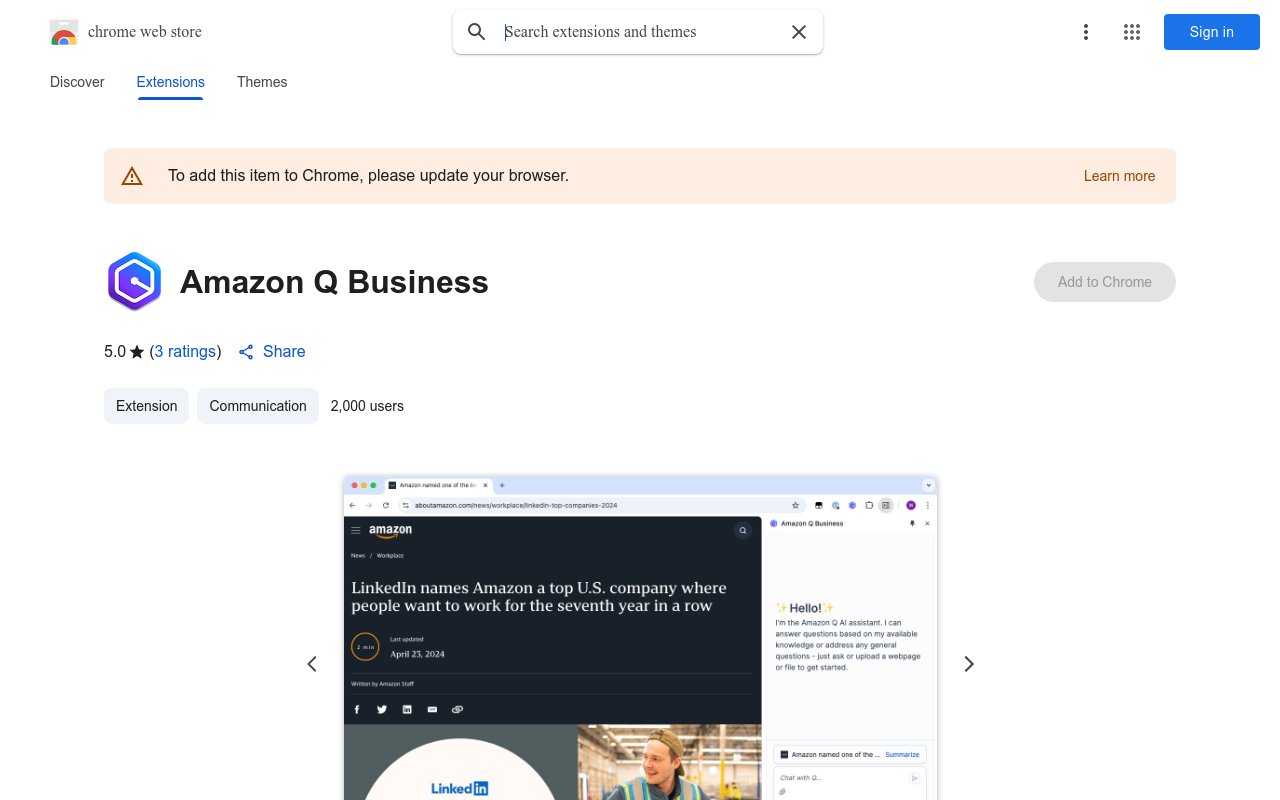Click the search magnifier icon

click(x=477, y=32)
